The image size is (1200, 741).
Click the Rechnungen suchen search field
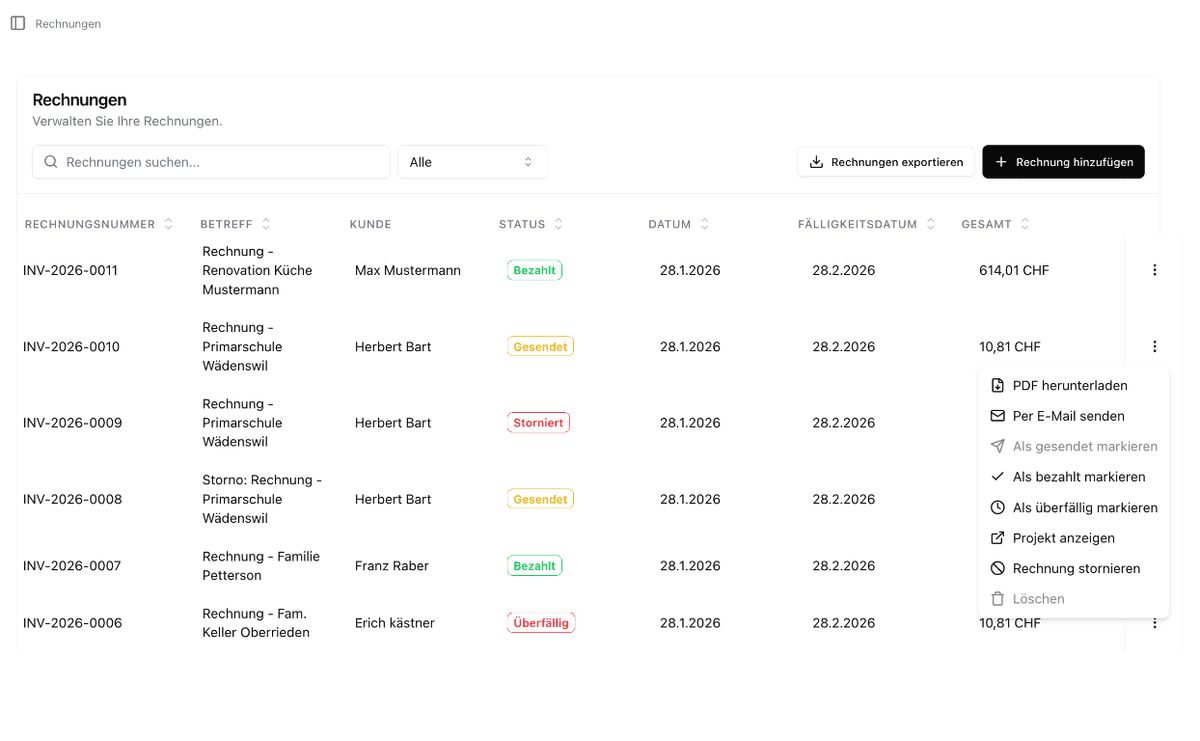click(211, 162)
